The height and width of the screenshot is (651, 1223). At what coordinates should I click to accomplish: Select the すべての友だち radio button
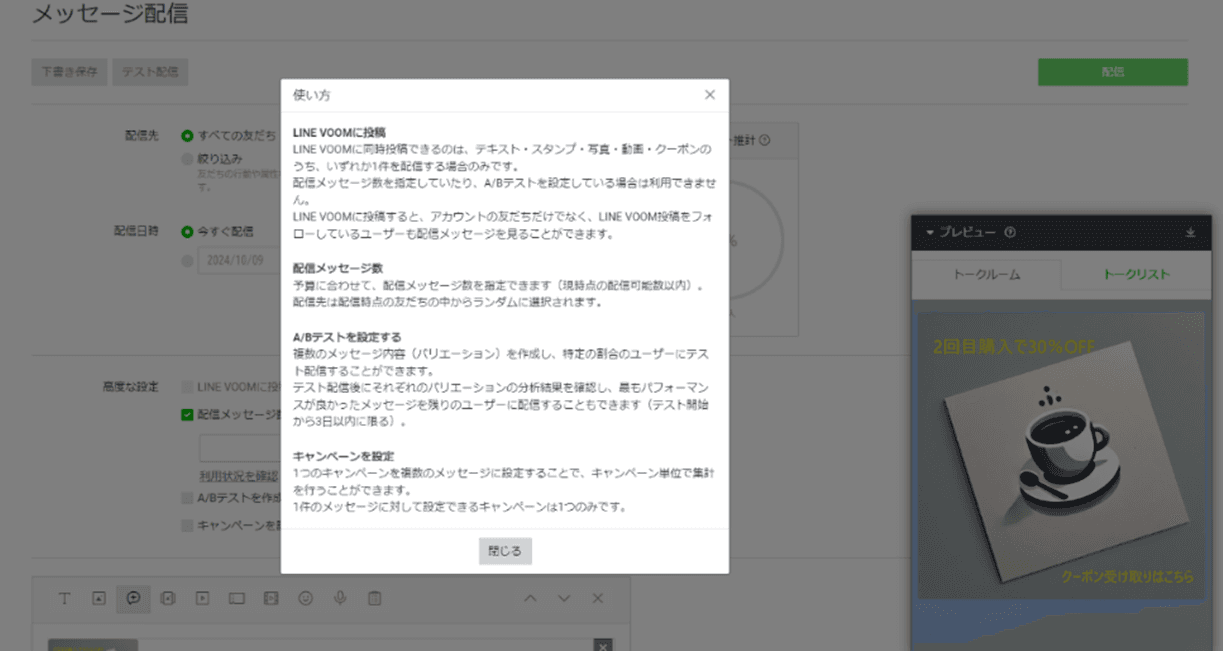click(x=187, y=136)
